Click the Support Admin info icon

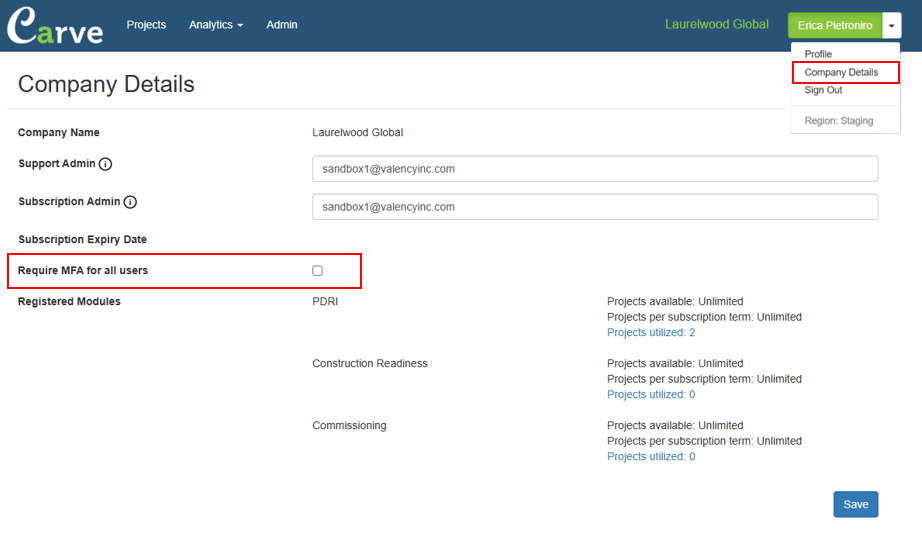click(x=105, y=164)
